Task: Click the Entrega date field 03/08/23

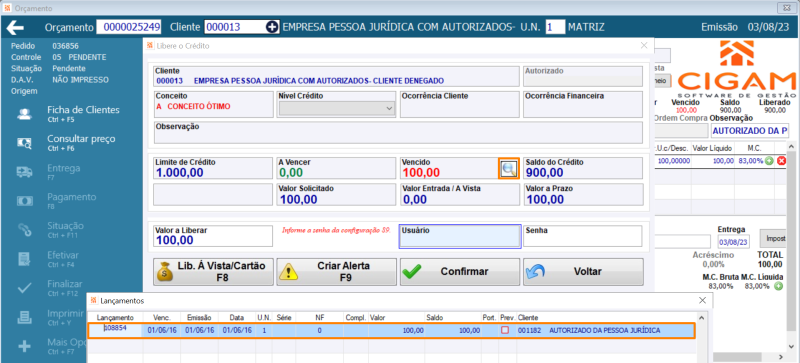Action: (x=733, y=241)
